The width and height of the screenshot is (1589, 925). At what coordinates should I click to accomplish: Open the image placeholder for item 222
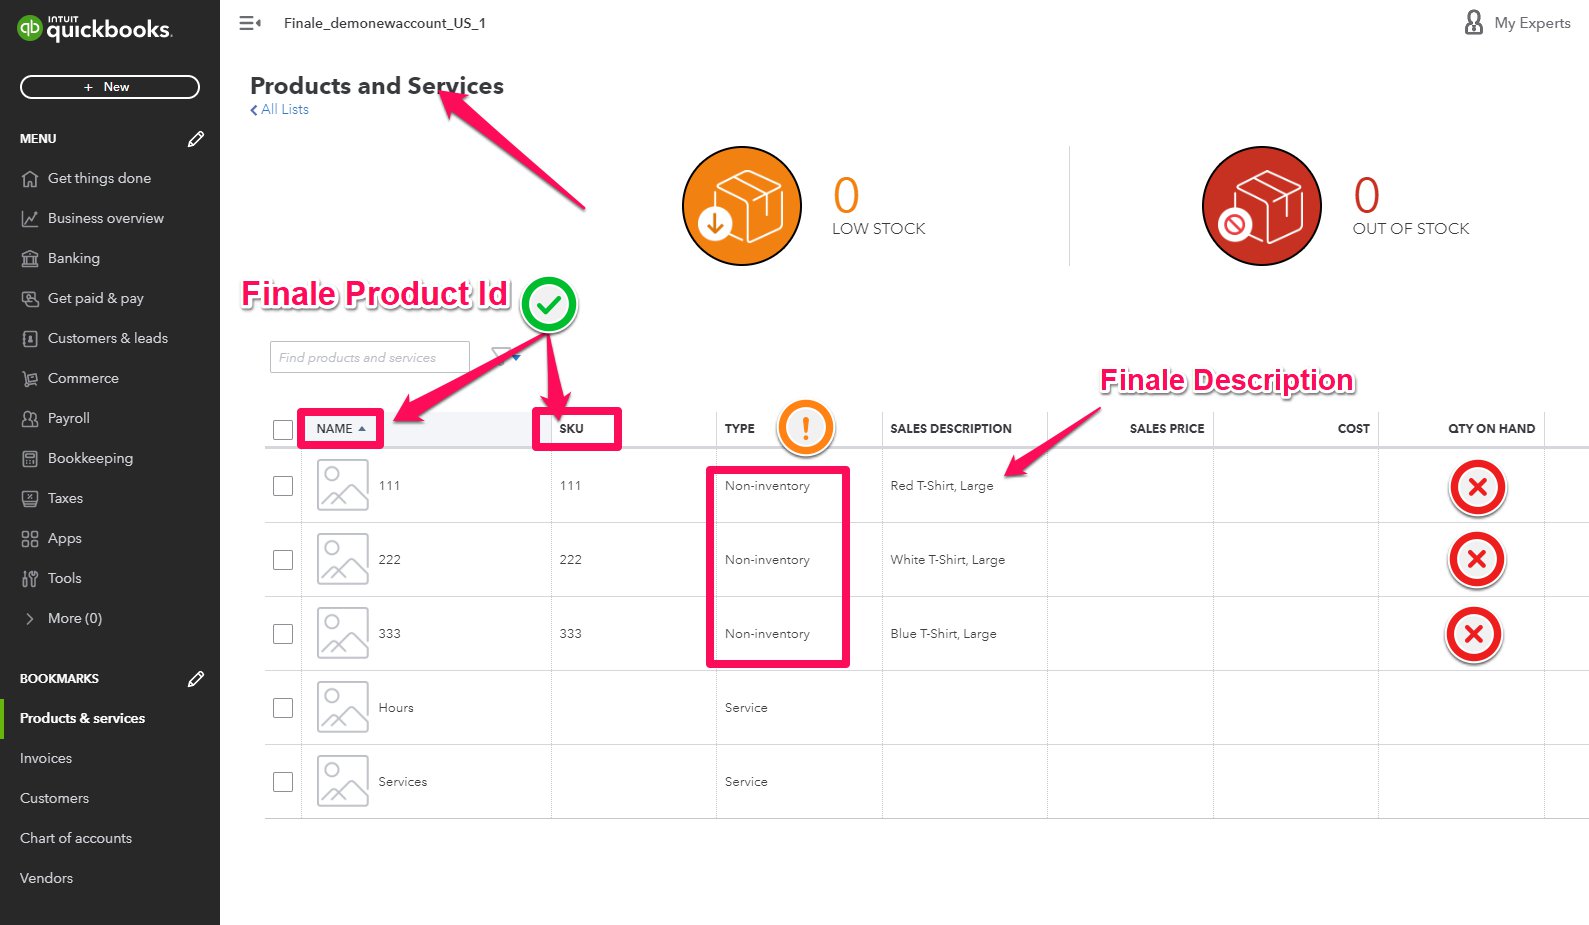pyautogui.click(x=343, y=559)
